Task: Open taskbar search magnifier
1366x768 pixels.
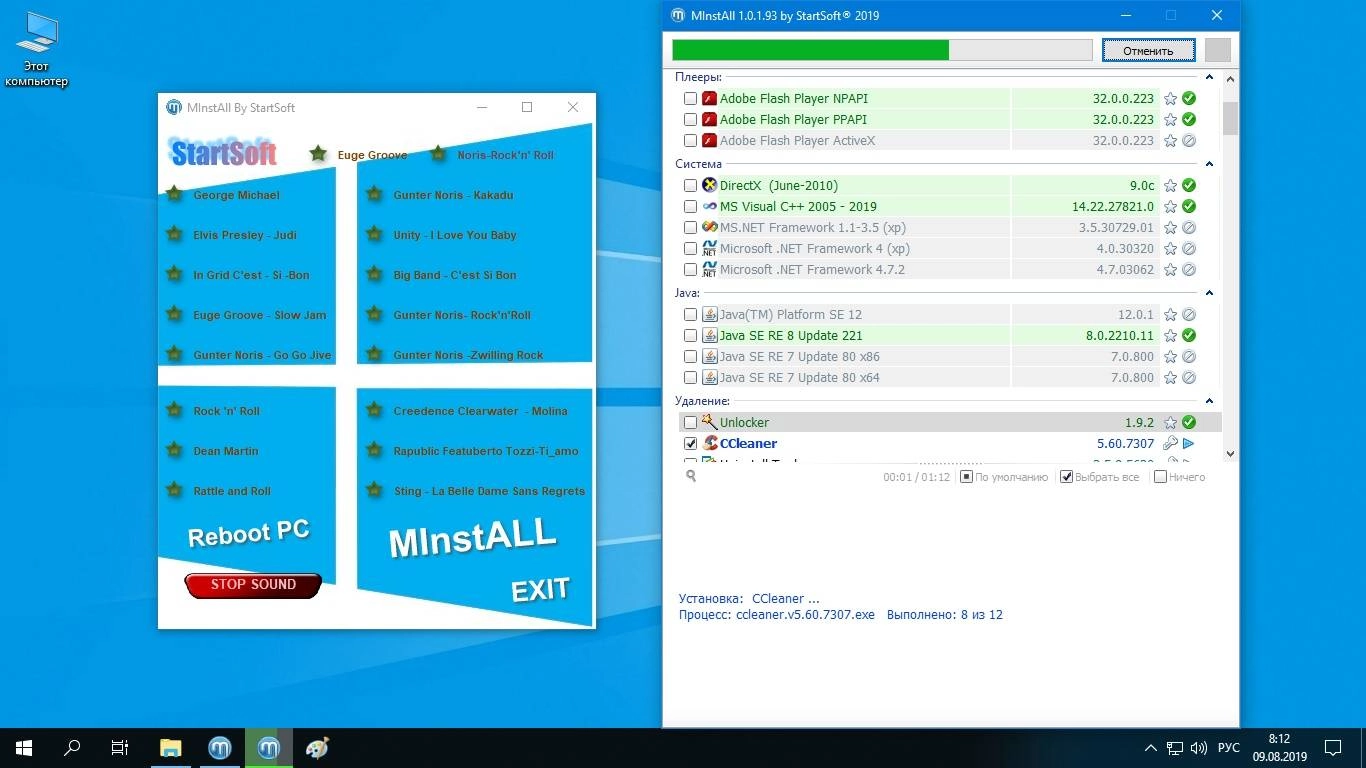Action: 72,748
